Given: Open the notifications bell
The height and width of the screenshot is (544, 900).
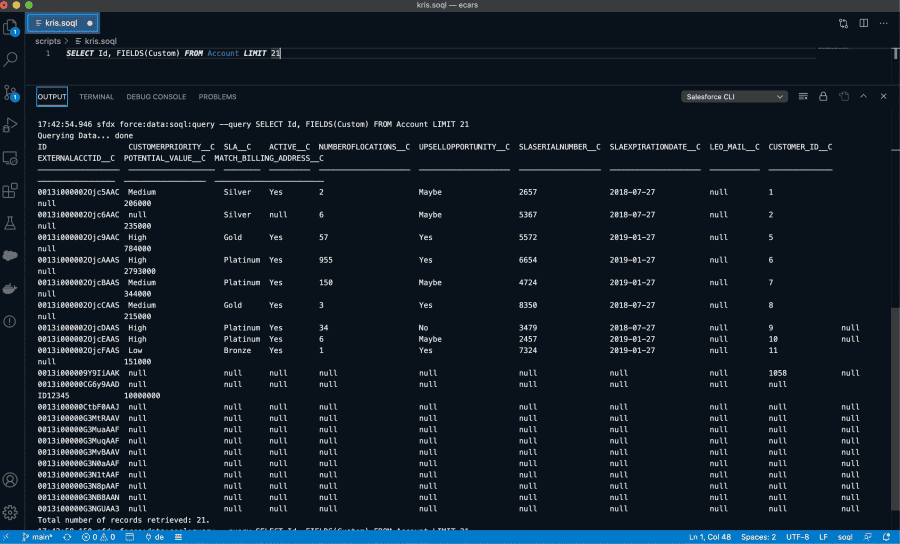Looking at the screenshot, I should pos(887,537).
